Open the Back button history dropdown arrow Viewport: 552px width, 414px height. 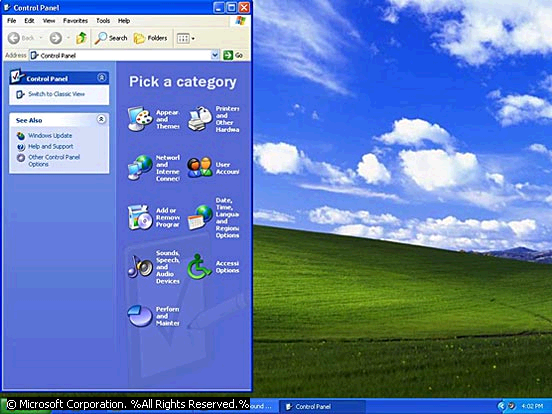click(40, 38)
